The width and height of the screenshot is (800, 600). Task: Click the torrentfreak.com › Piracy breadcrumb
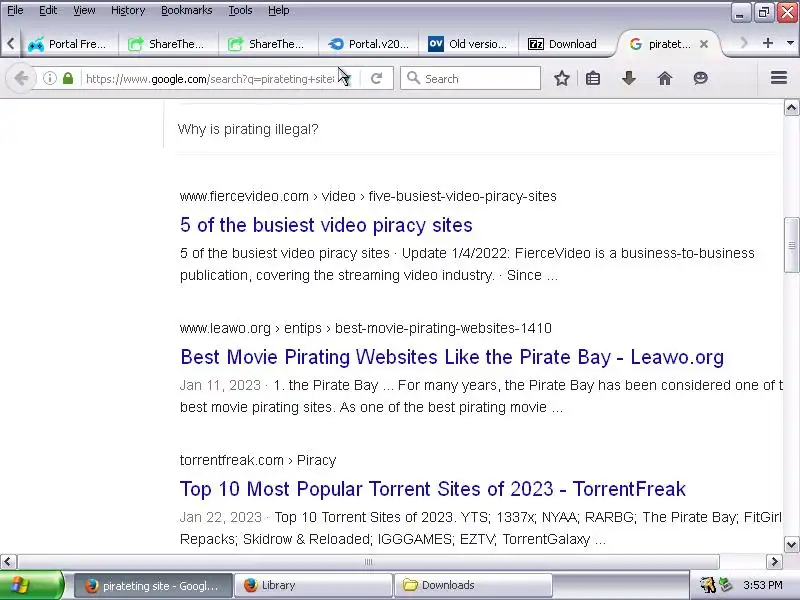tap(258, 460)
